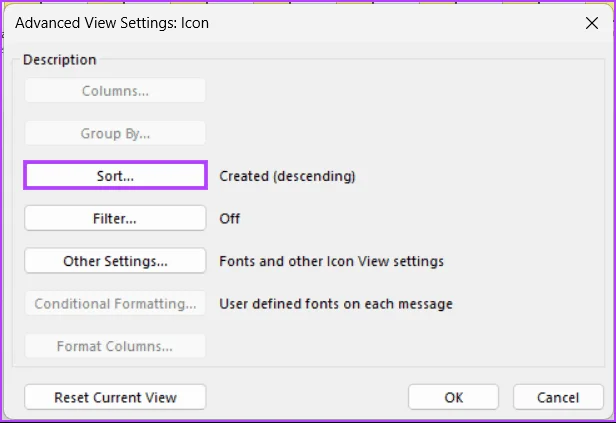Click the Reset Current View button
This screenshot has height=423, width=616.
pyautogui.click(x=115, y=397)
